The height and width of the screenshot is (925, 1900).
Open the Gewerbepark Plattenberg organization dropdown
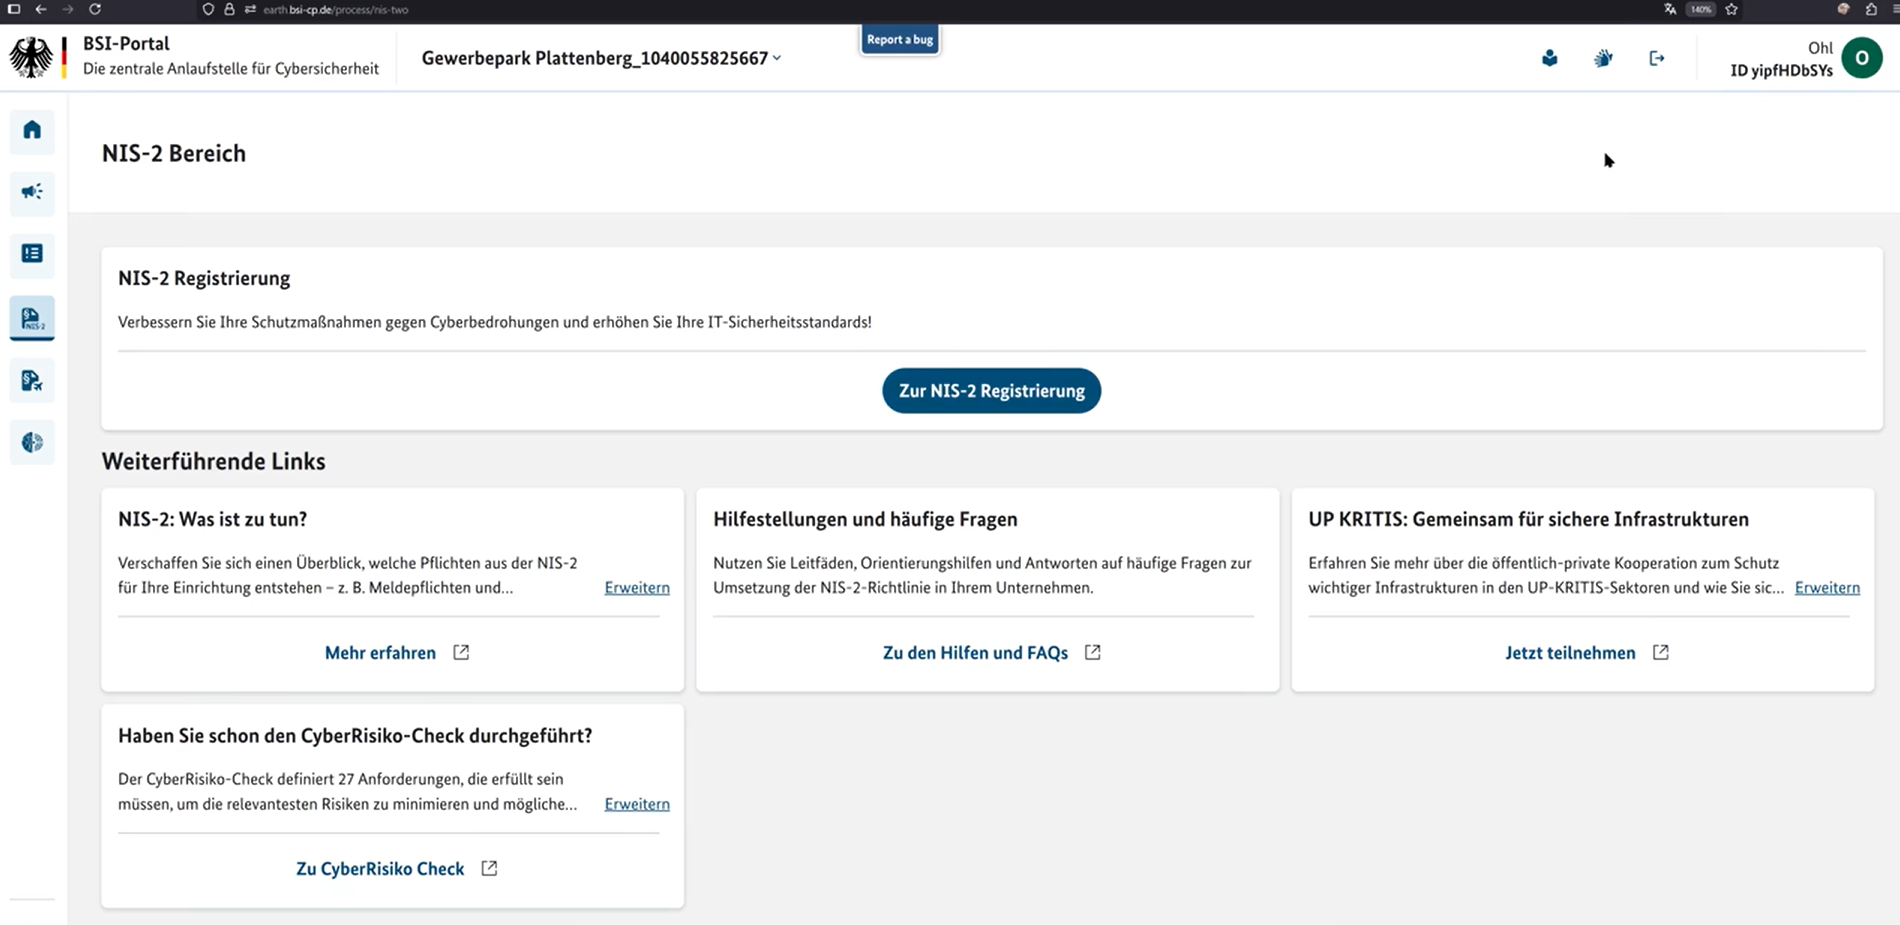pos(601,58)
